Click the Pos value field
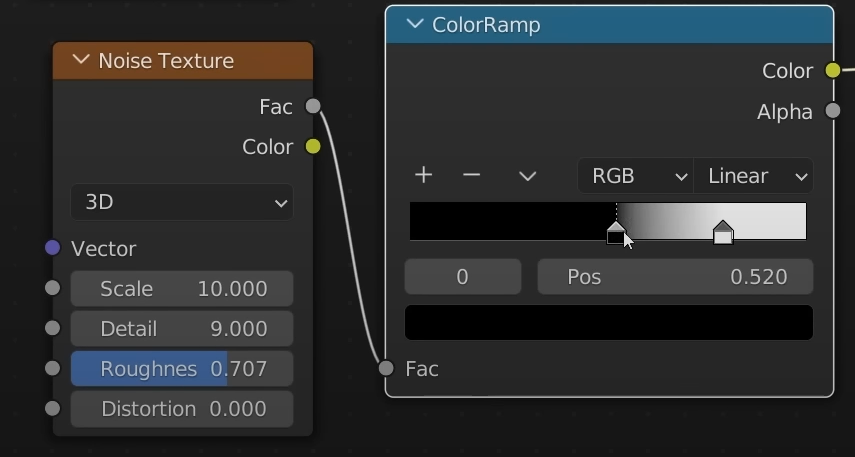Viewport: 855px width, 457px height. click(x=675, y=277)
